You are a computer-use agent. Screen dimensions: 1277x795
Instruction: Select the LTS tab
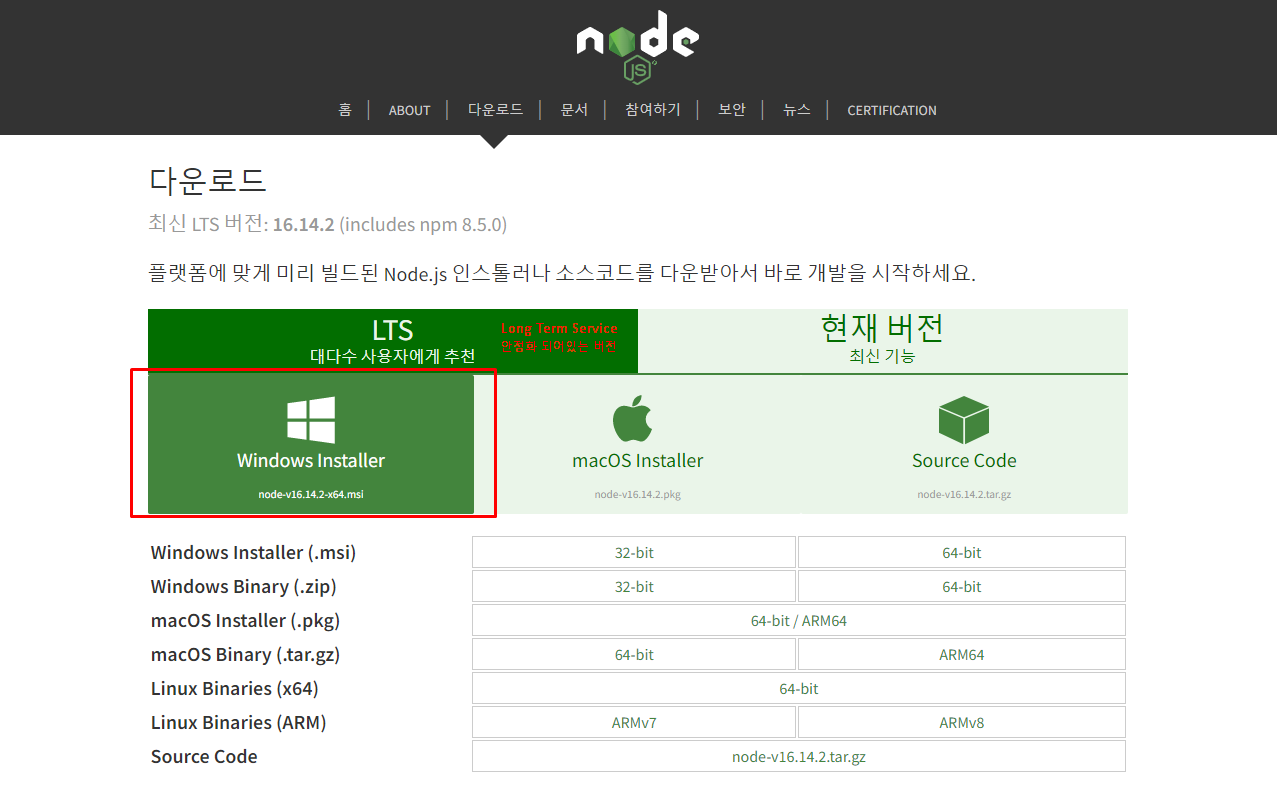pyautogui.click(x=393, y=341)
